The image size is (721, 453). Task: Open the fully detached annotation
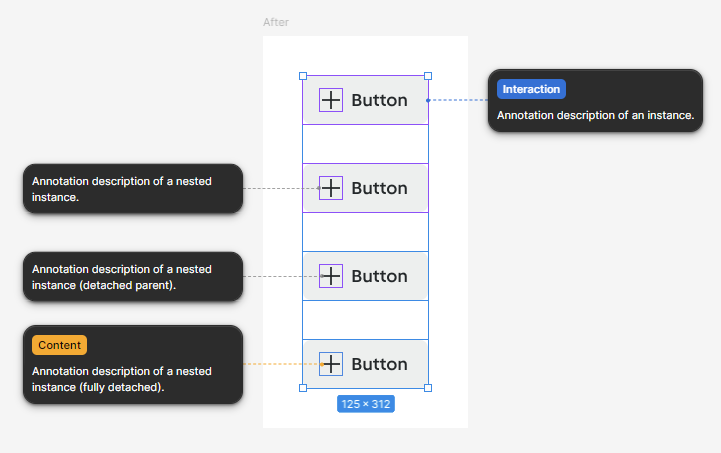click(x=133, y=365)
